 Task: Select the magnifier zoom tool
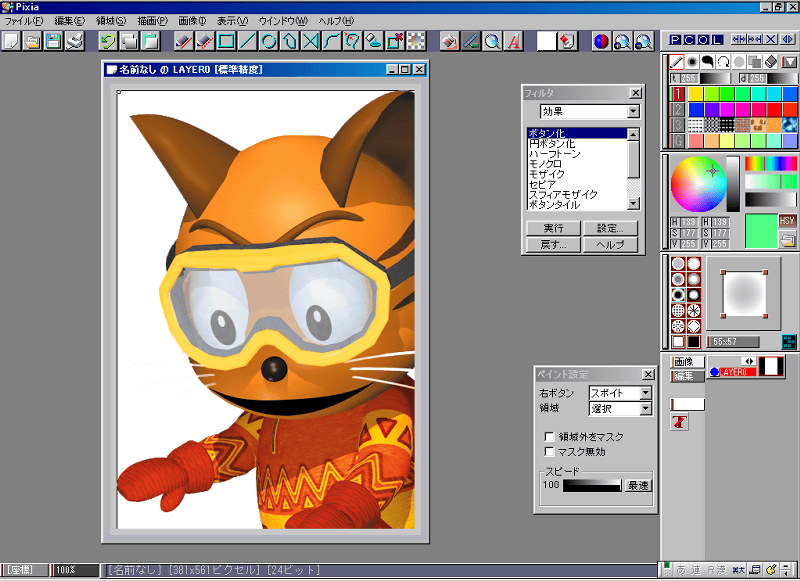(492, 41)
